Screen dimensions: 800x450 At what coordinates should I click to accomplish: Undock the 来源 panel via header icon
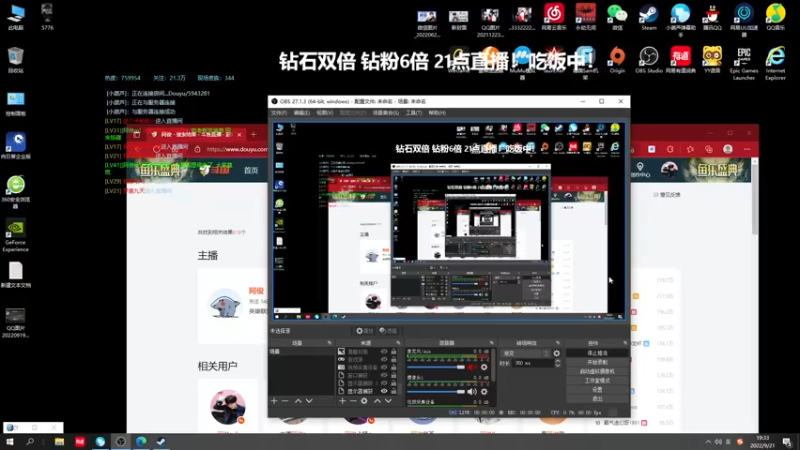point(398,343)
